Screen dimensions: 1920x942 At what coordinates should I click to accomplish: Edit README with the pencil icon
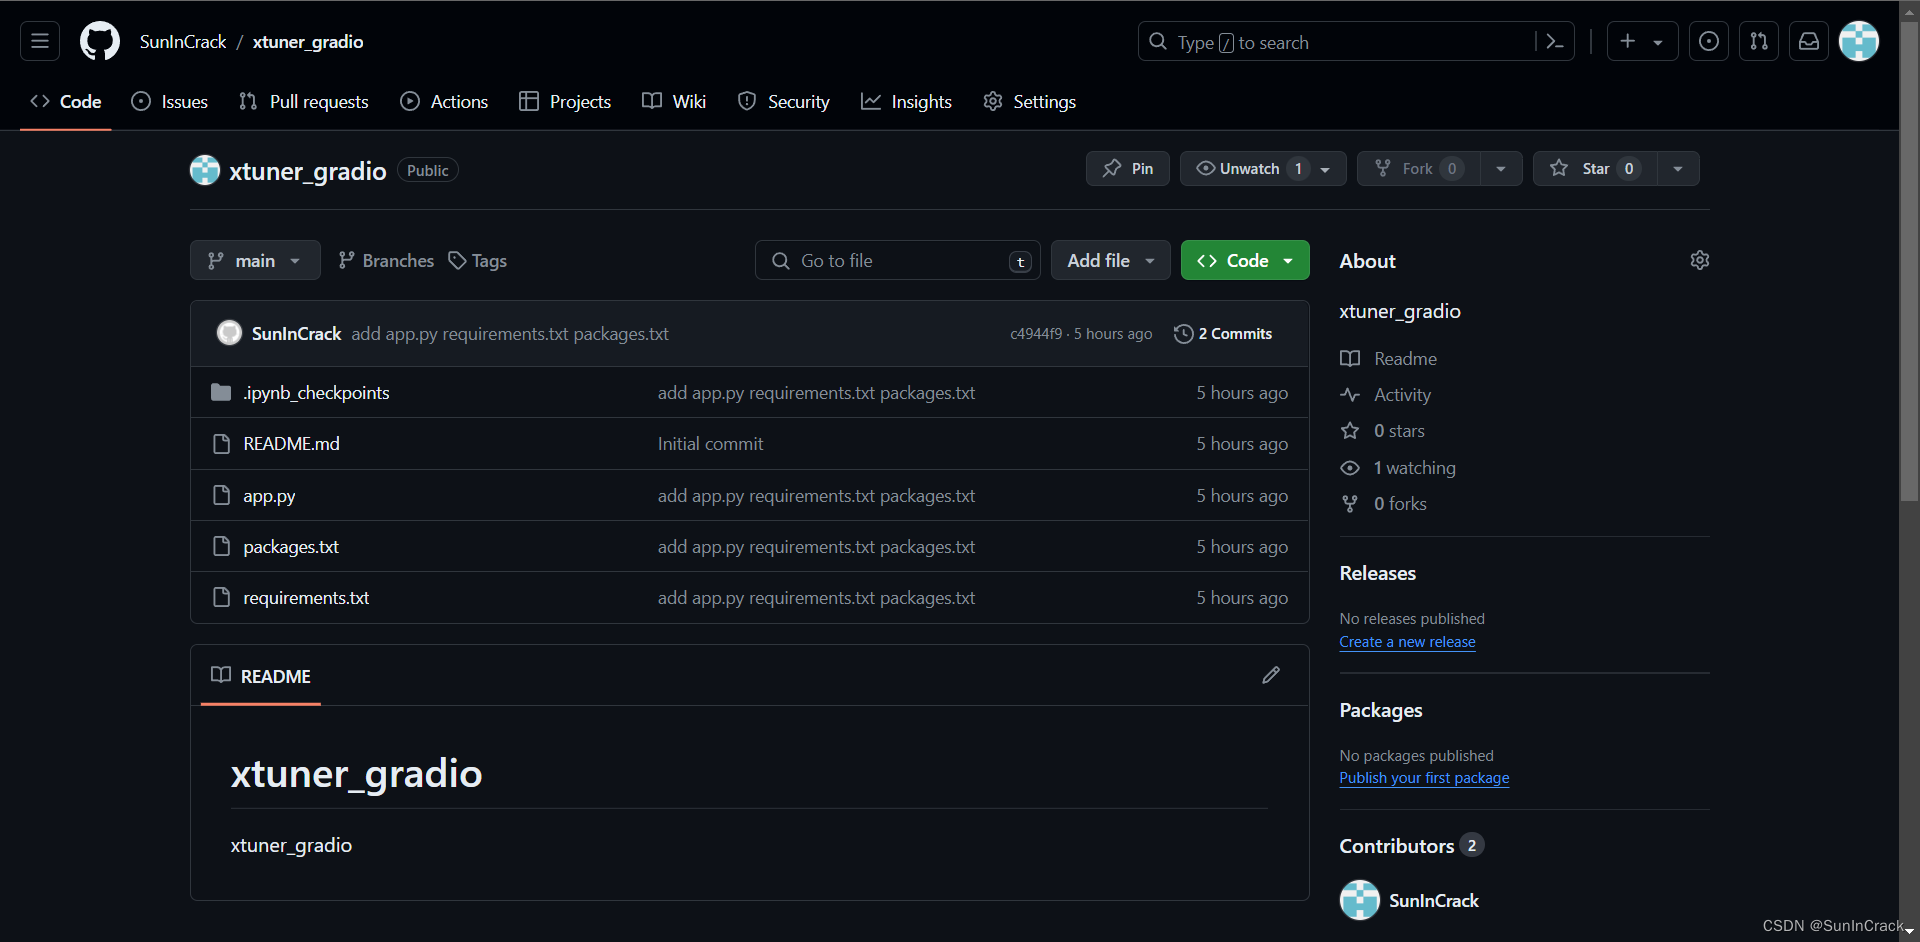(x=1271, y=675)
